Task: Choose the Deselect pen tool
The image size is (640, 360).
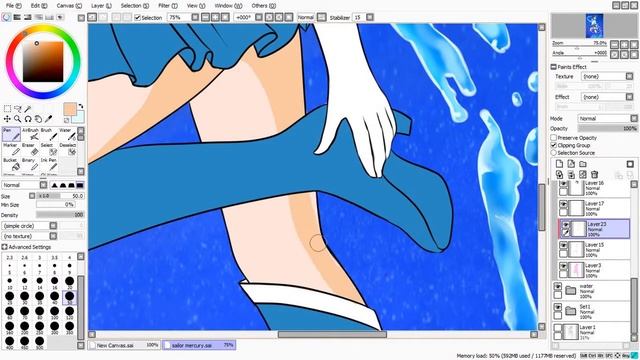Action: [67, 149]
